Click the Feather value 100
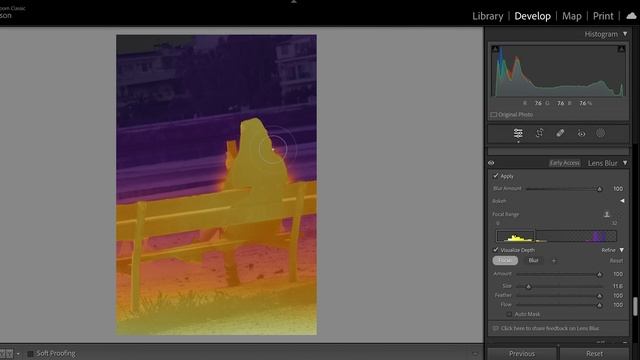Viewport: 640px width, 360px height. coord(618,296)
